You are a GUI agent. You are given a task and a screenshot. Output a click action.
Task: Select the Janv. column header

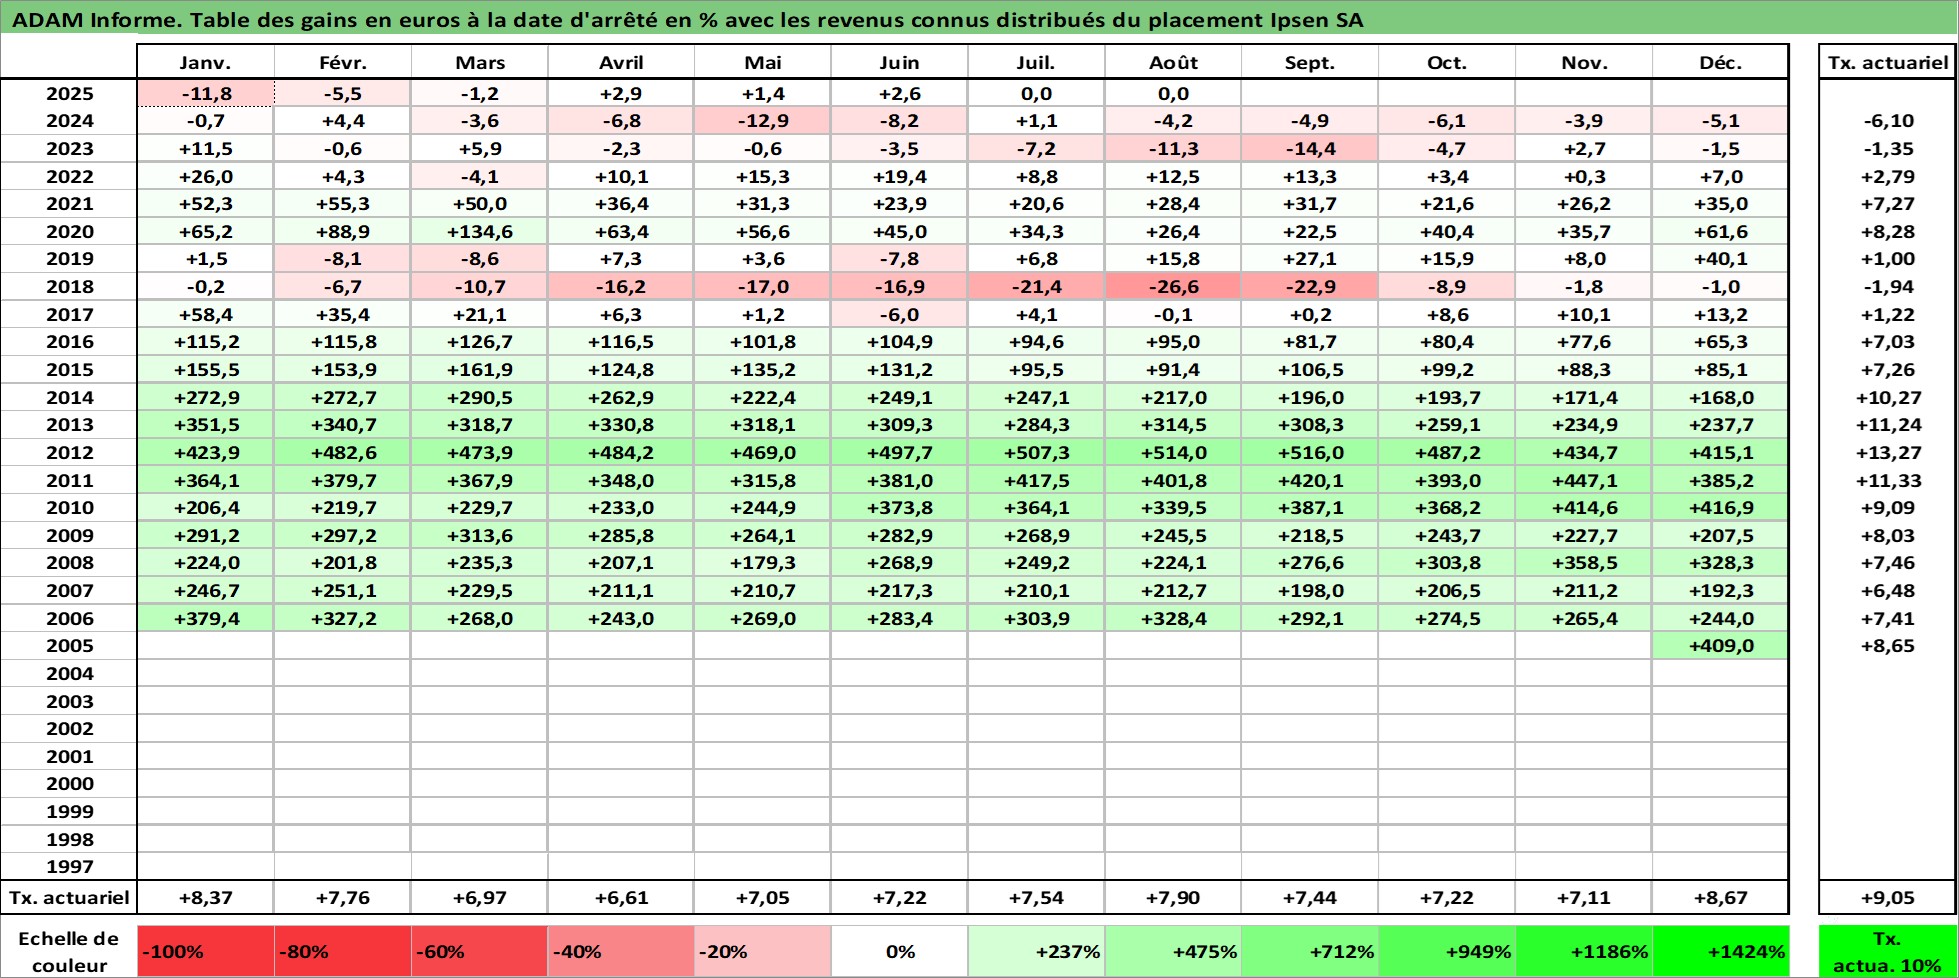[205, 62]
